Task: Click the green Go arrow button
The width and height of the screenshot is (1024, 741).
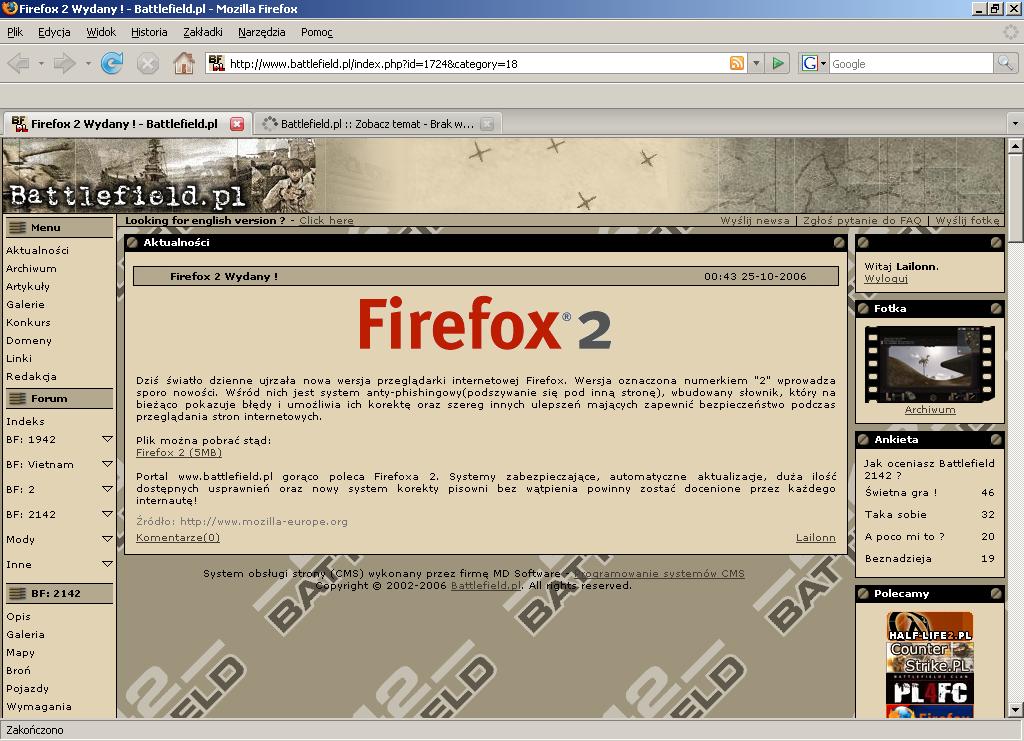Action: click(x=779, y=64)
